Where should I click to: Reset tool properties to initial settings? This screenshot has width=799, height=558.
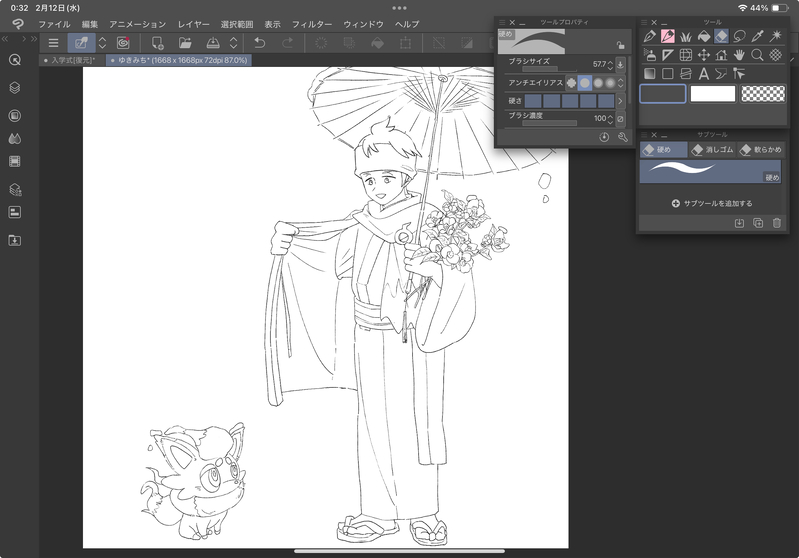click(x=604, y=137)
